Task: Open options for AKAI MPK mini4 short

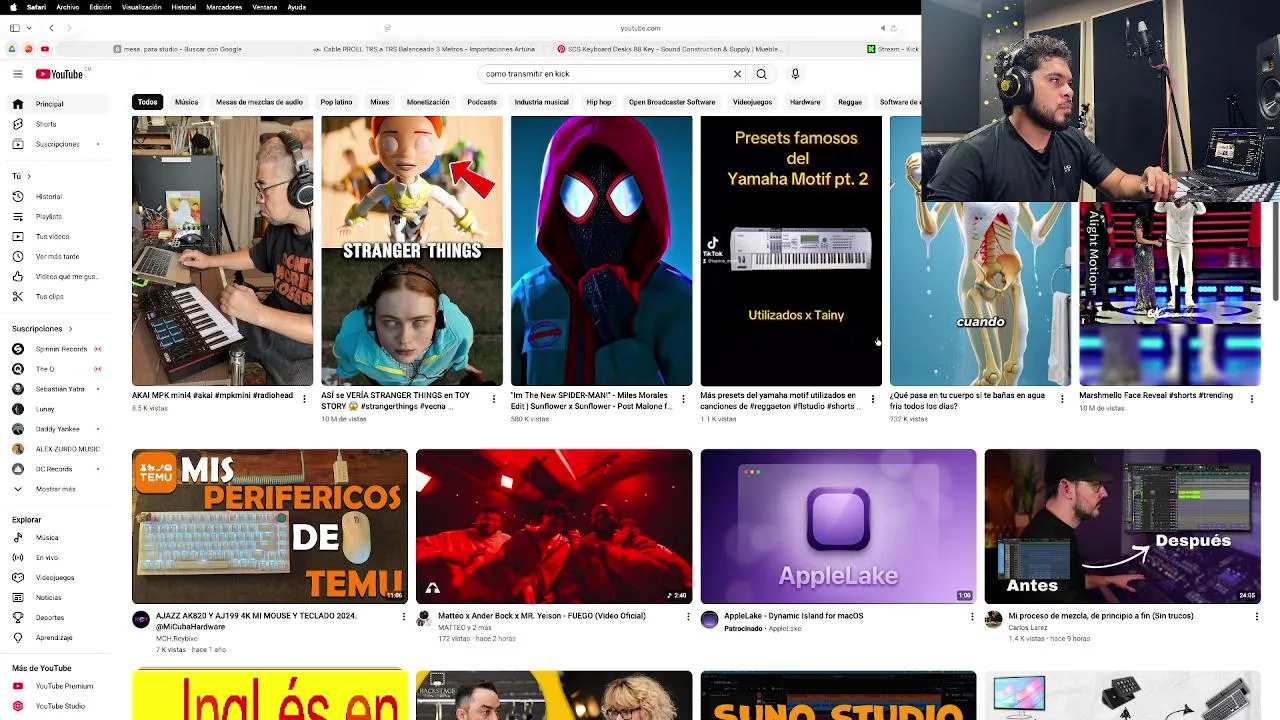Action: tap(303, 399)
